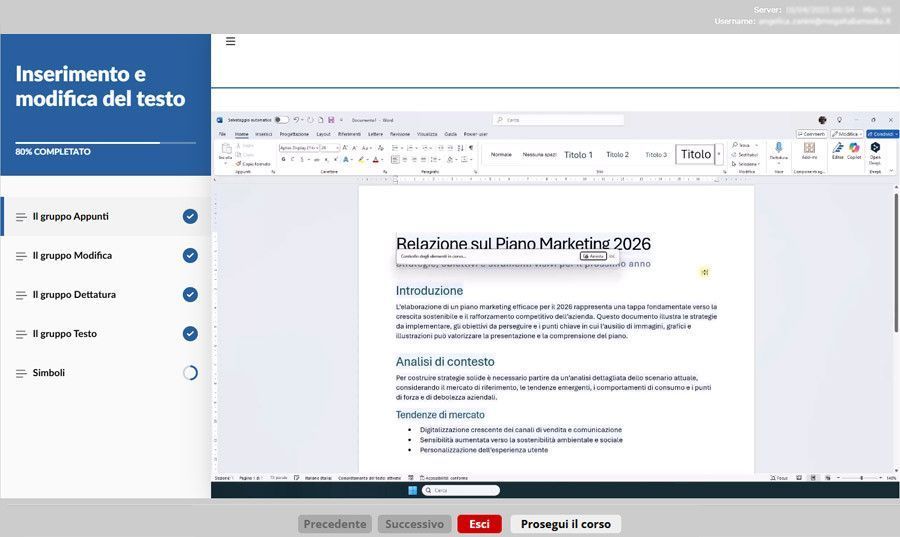Click the Save icon in title bar

click(x=331, y=120)
